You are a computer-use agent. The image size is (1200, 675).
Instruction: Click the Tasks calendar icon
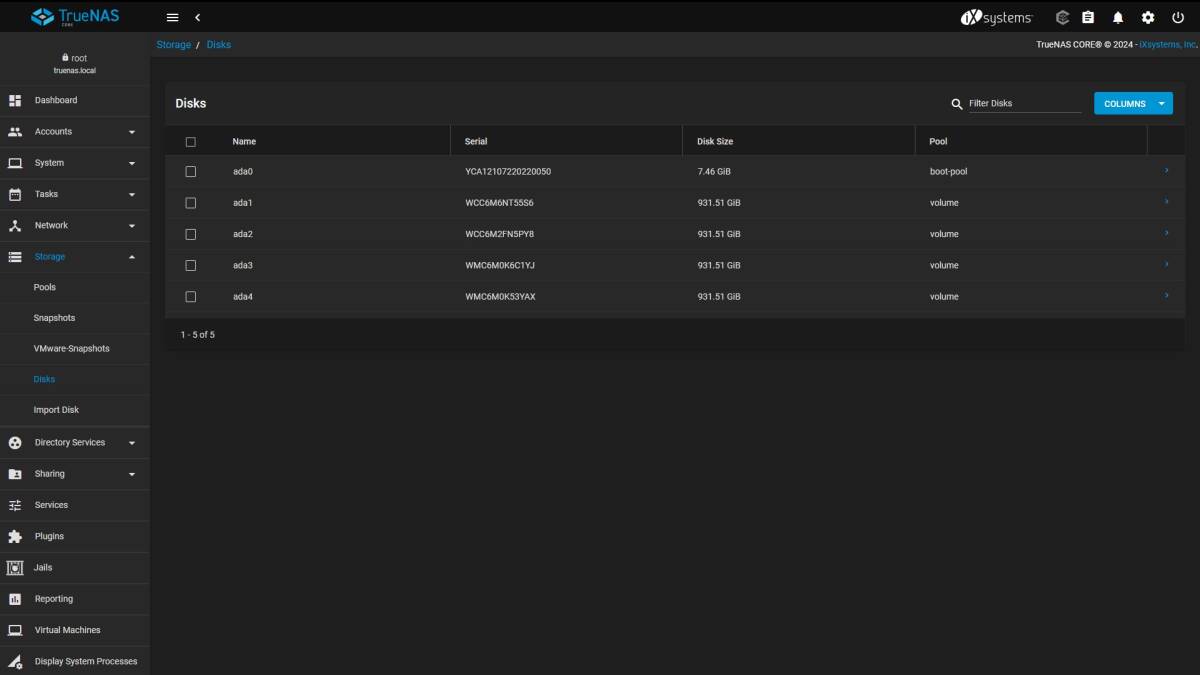pyautogui.click(x=15, y=194)
